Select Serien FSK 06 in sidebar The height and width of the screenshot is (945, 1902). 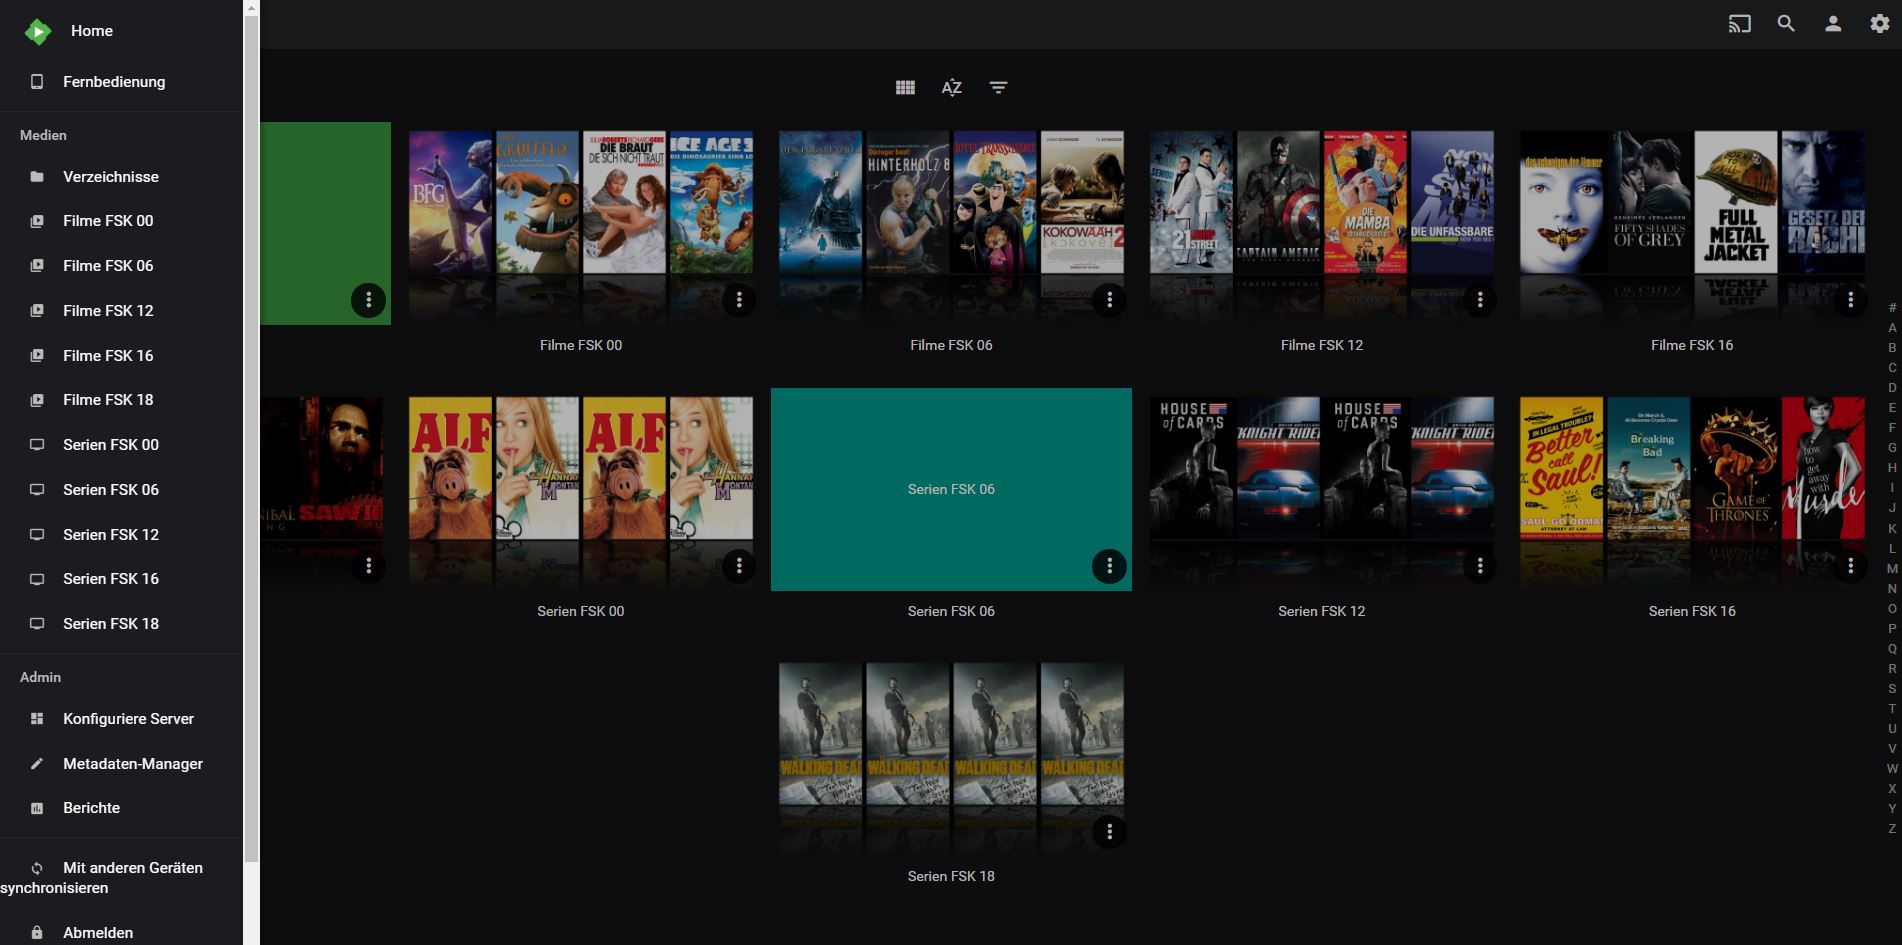(121, 490)
